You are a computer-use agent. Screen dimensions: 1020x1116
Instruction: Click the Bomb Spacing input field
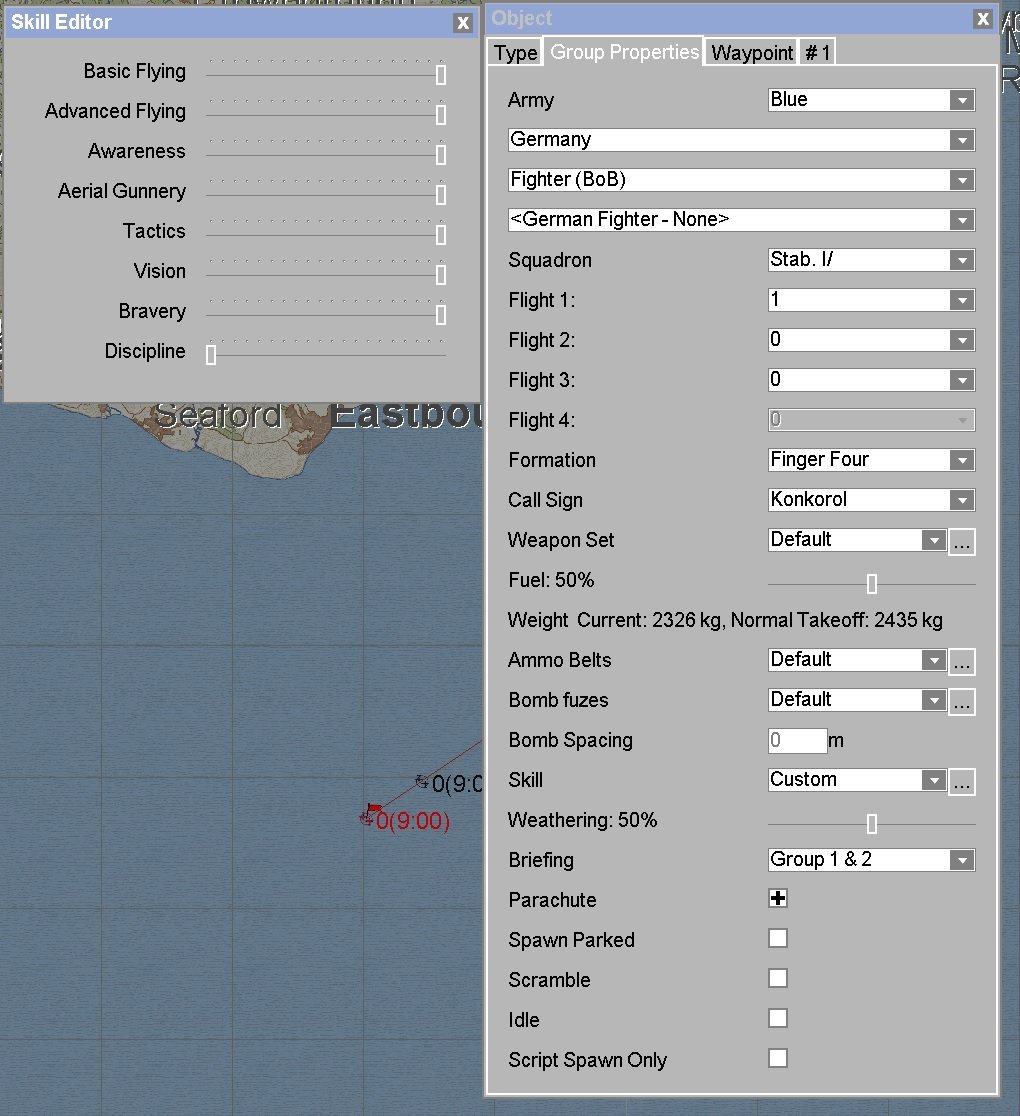797,740
